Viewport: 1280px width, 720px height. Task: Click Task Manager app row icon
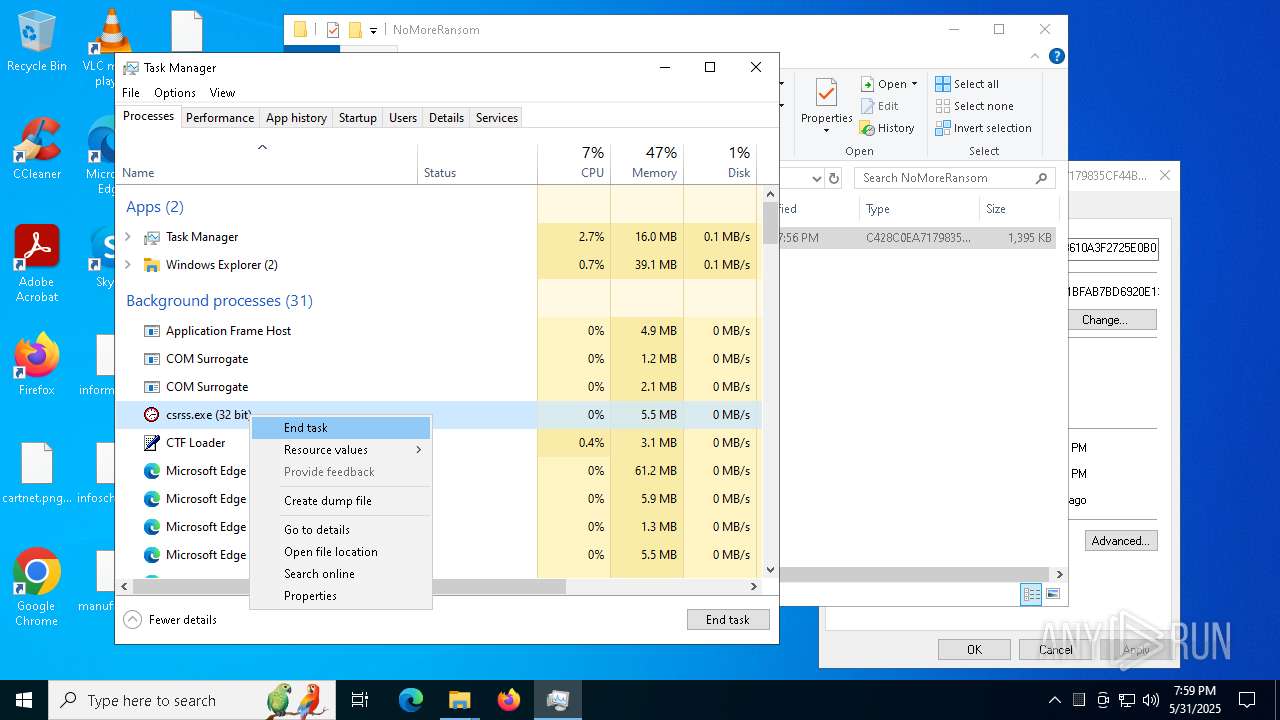pos(151,237)
